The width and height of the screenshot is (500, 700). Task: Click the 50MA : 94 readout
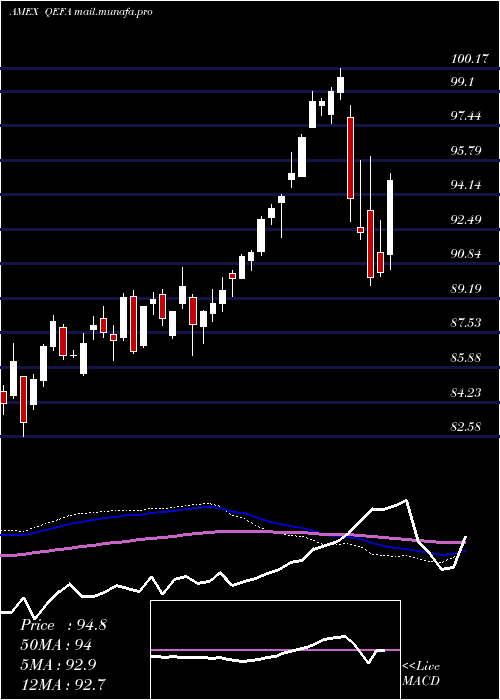[x=56, y=645]
